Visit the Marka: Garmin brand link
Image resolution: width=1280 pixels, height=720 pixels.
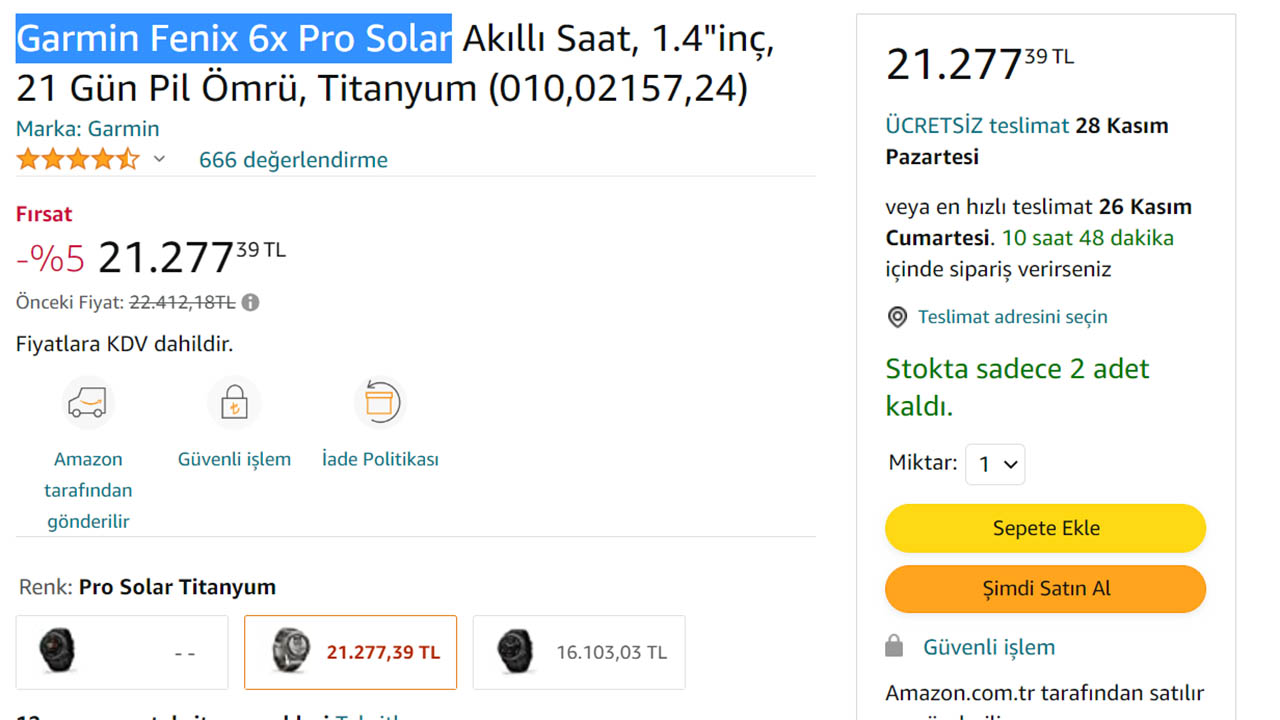click(x=87, y=129)
